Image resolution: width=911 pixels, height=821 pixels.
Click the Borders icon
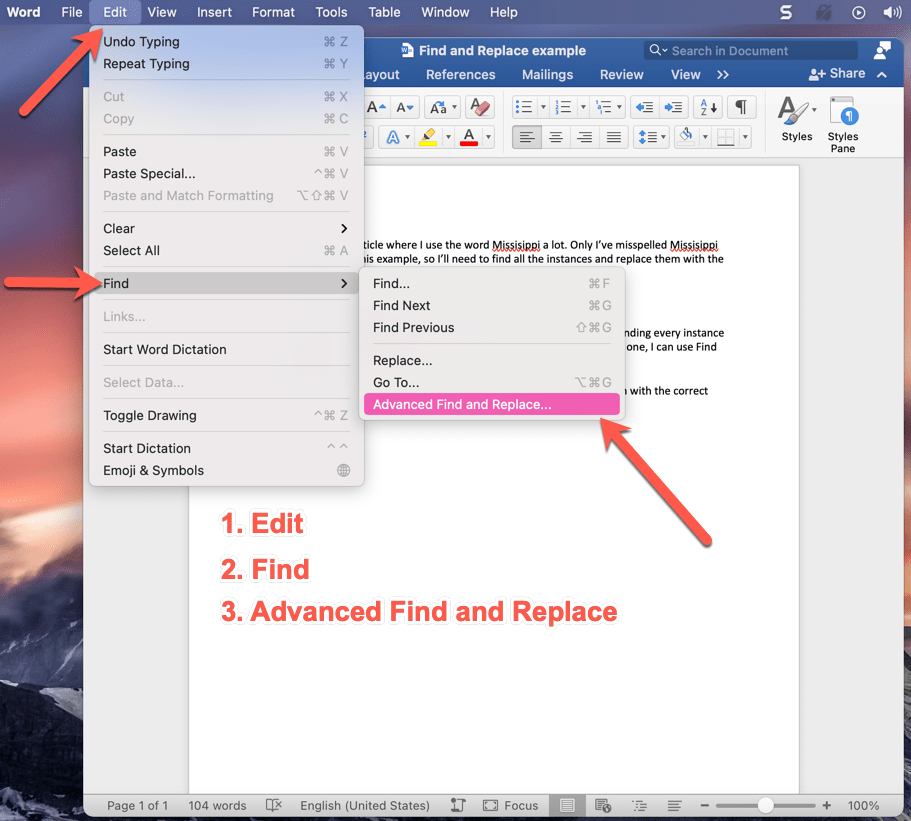pos(726,138)
